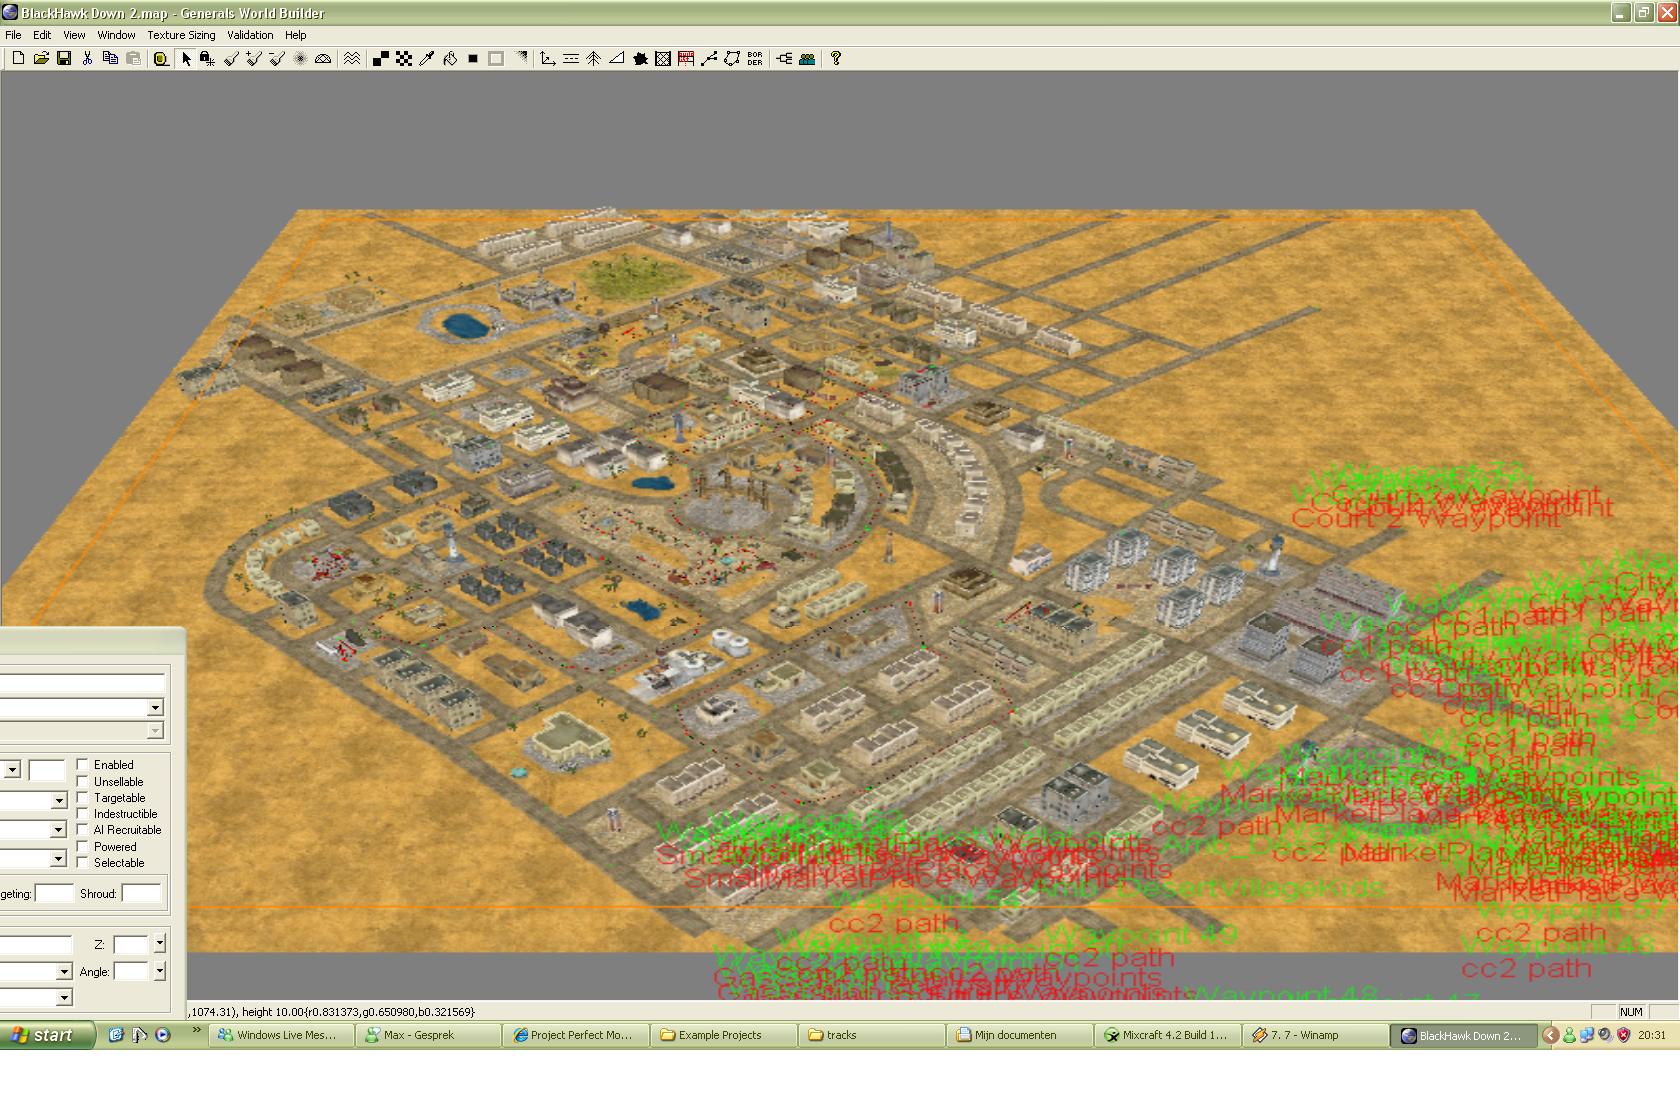Toggle the Selectable checkbox
The width and height of the screenshot is (1680, 1103).
pyautogui.click(x=83, y=862)
